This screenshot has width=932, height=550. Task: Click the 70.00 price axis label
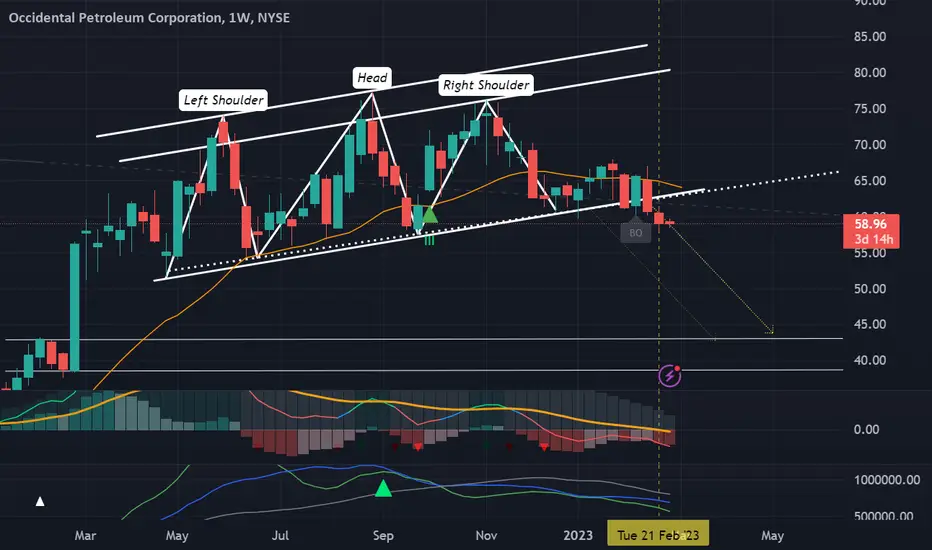click(x=870, y=145)
